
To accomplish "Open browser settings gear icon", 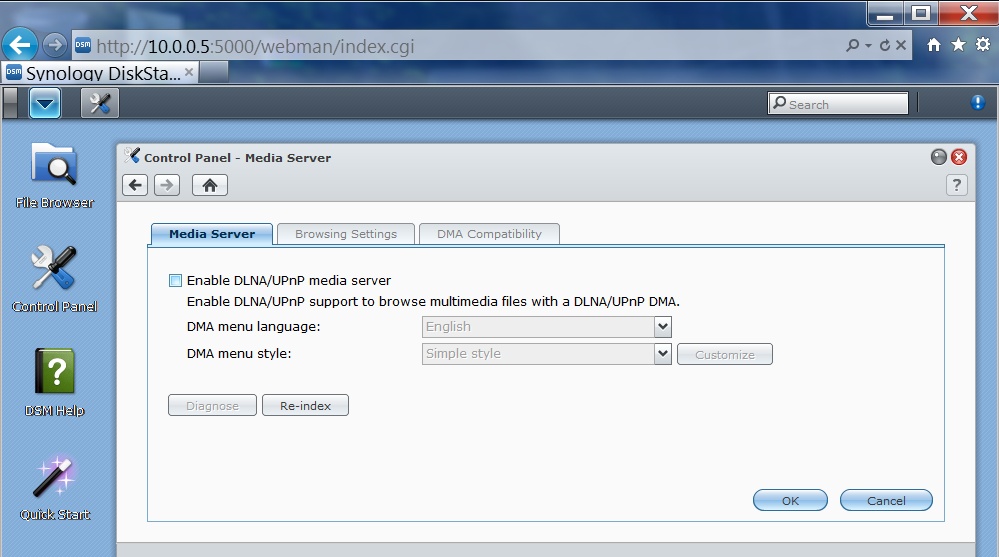I will (x=983, y=45).
